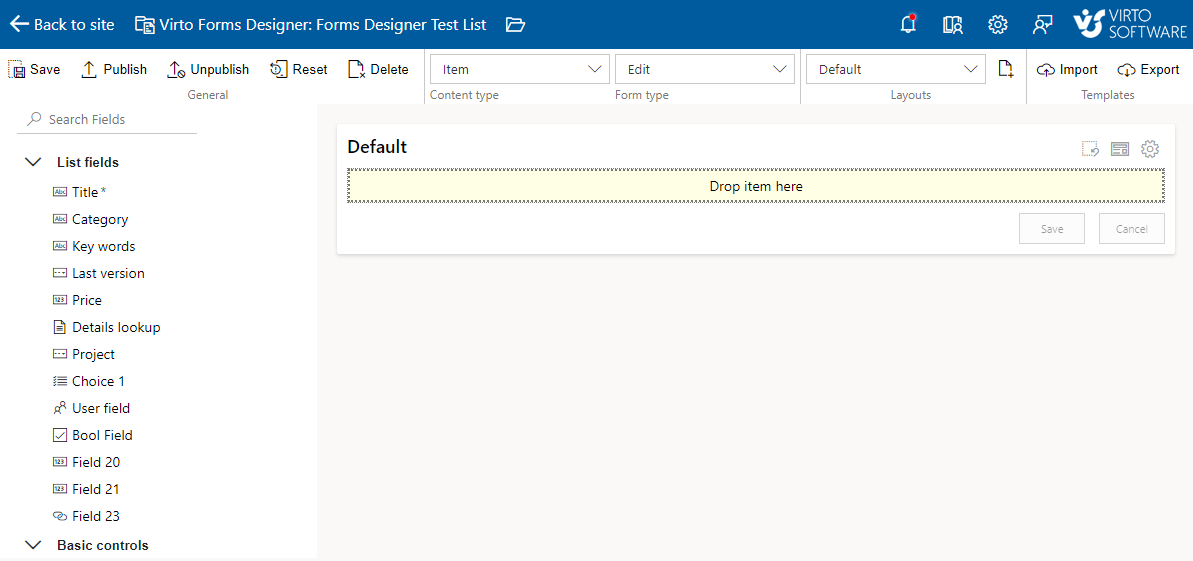Publish the form

[114, 69]
